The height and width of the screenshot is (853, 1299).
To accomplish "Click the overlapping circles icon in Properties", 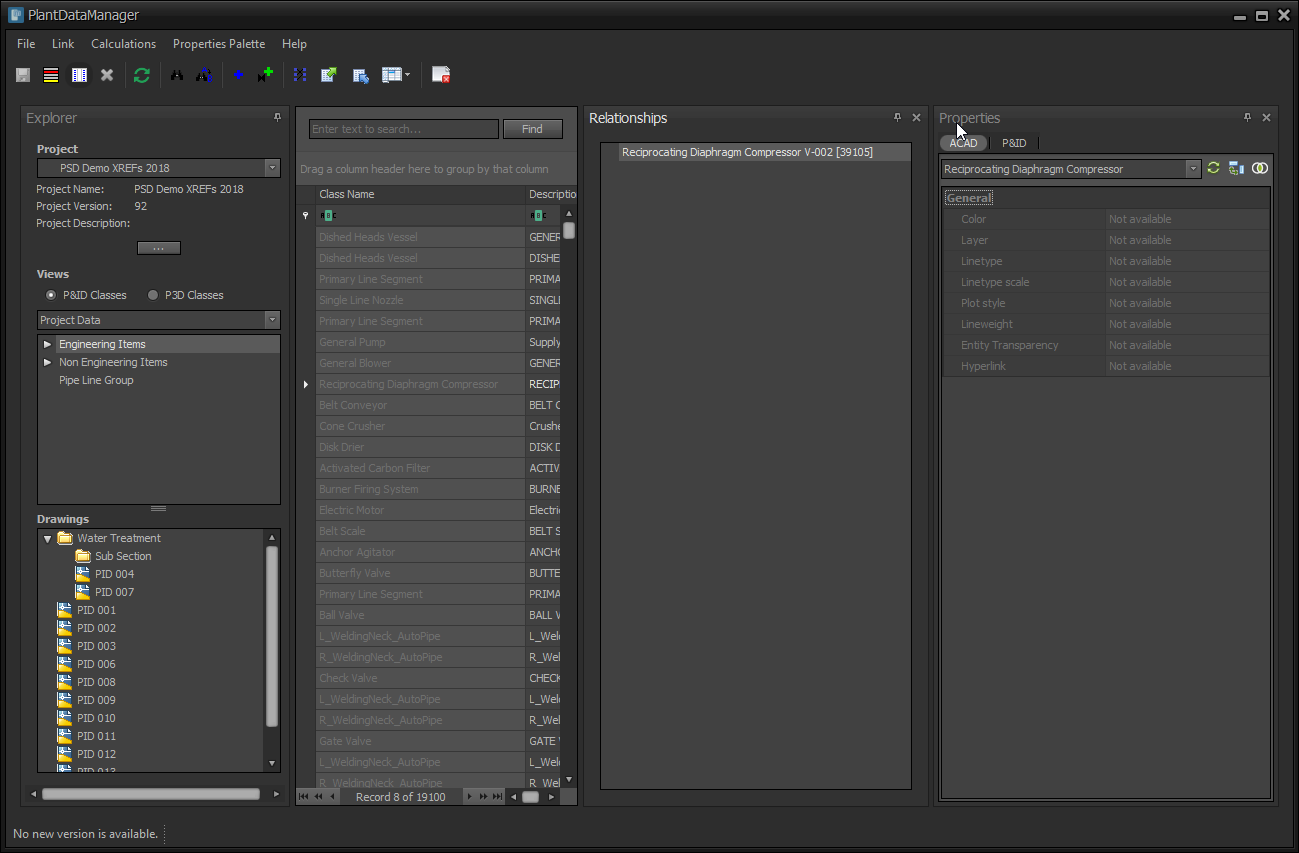I will point(1260,168).
